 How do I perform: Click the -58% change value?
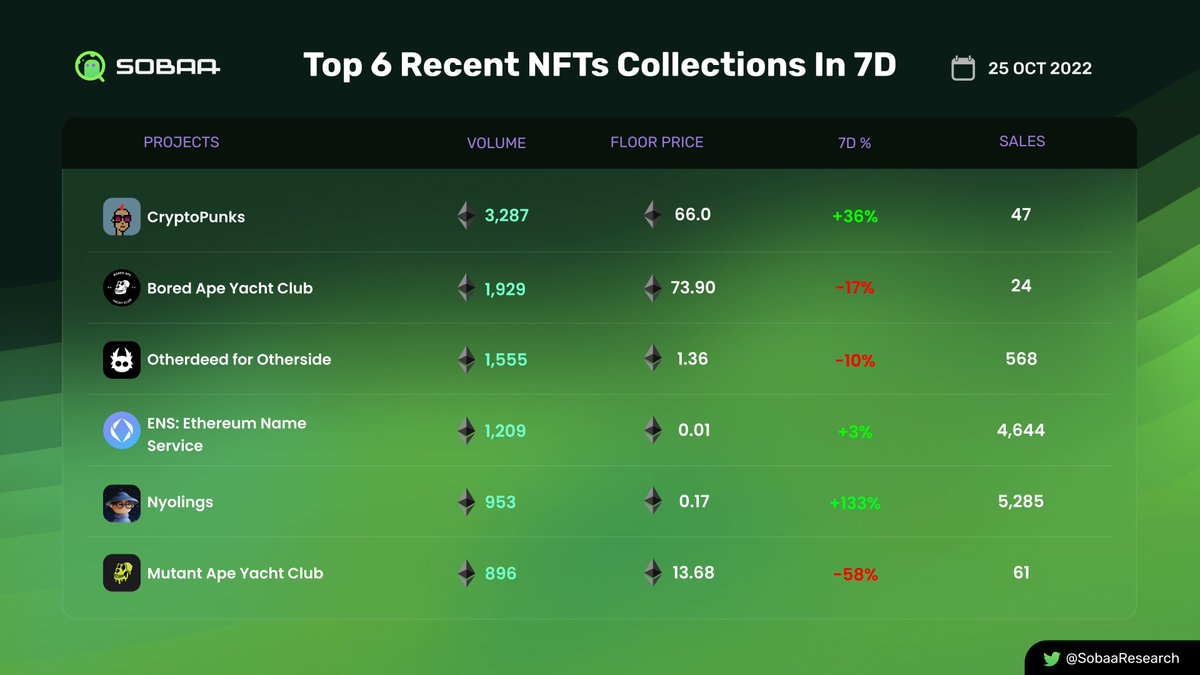(854, 575)
